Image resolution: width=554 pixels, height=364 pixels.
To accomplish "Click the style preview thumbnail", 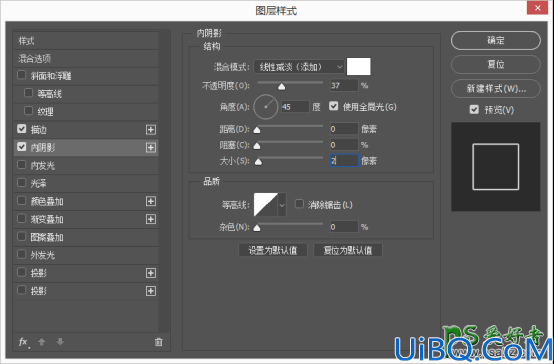I will coord(496,167).
